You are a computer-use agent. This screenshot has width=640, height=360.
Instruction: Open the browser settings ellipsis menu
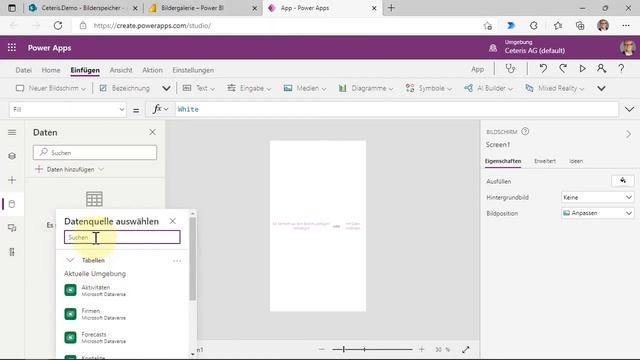tap(626, 26)
